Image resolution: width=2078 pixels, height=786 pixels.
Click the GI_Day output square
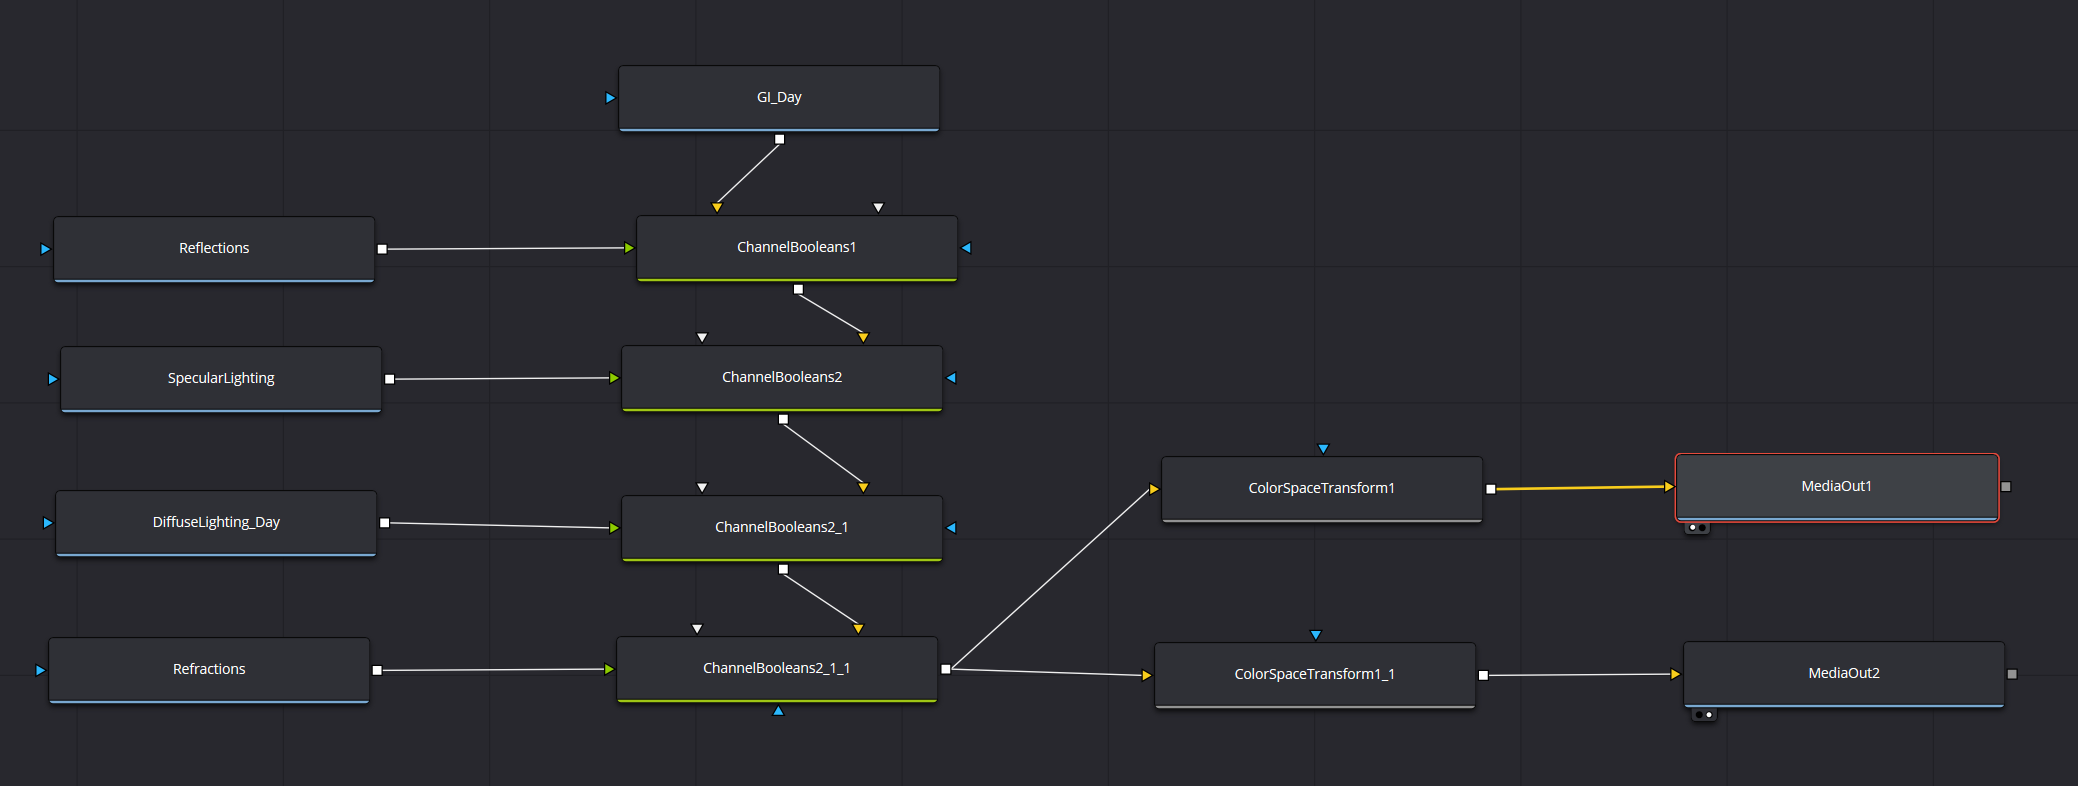click(x=780, y=139)
